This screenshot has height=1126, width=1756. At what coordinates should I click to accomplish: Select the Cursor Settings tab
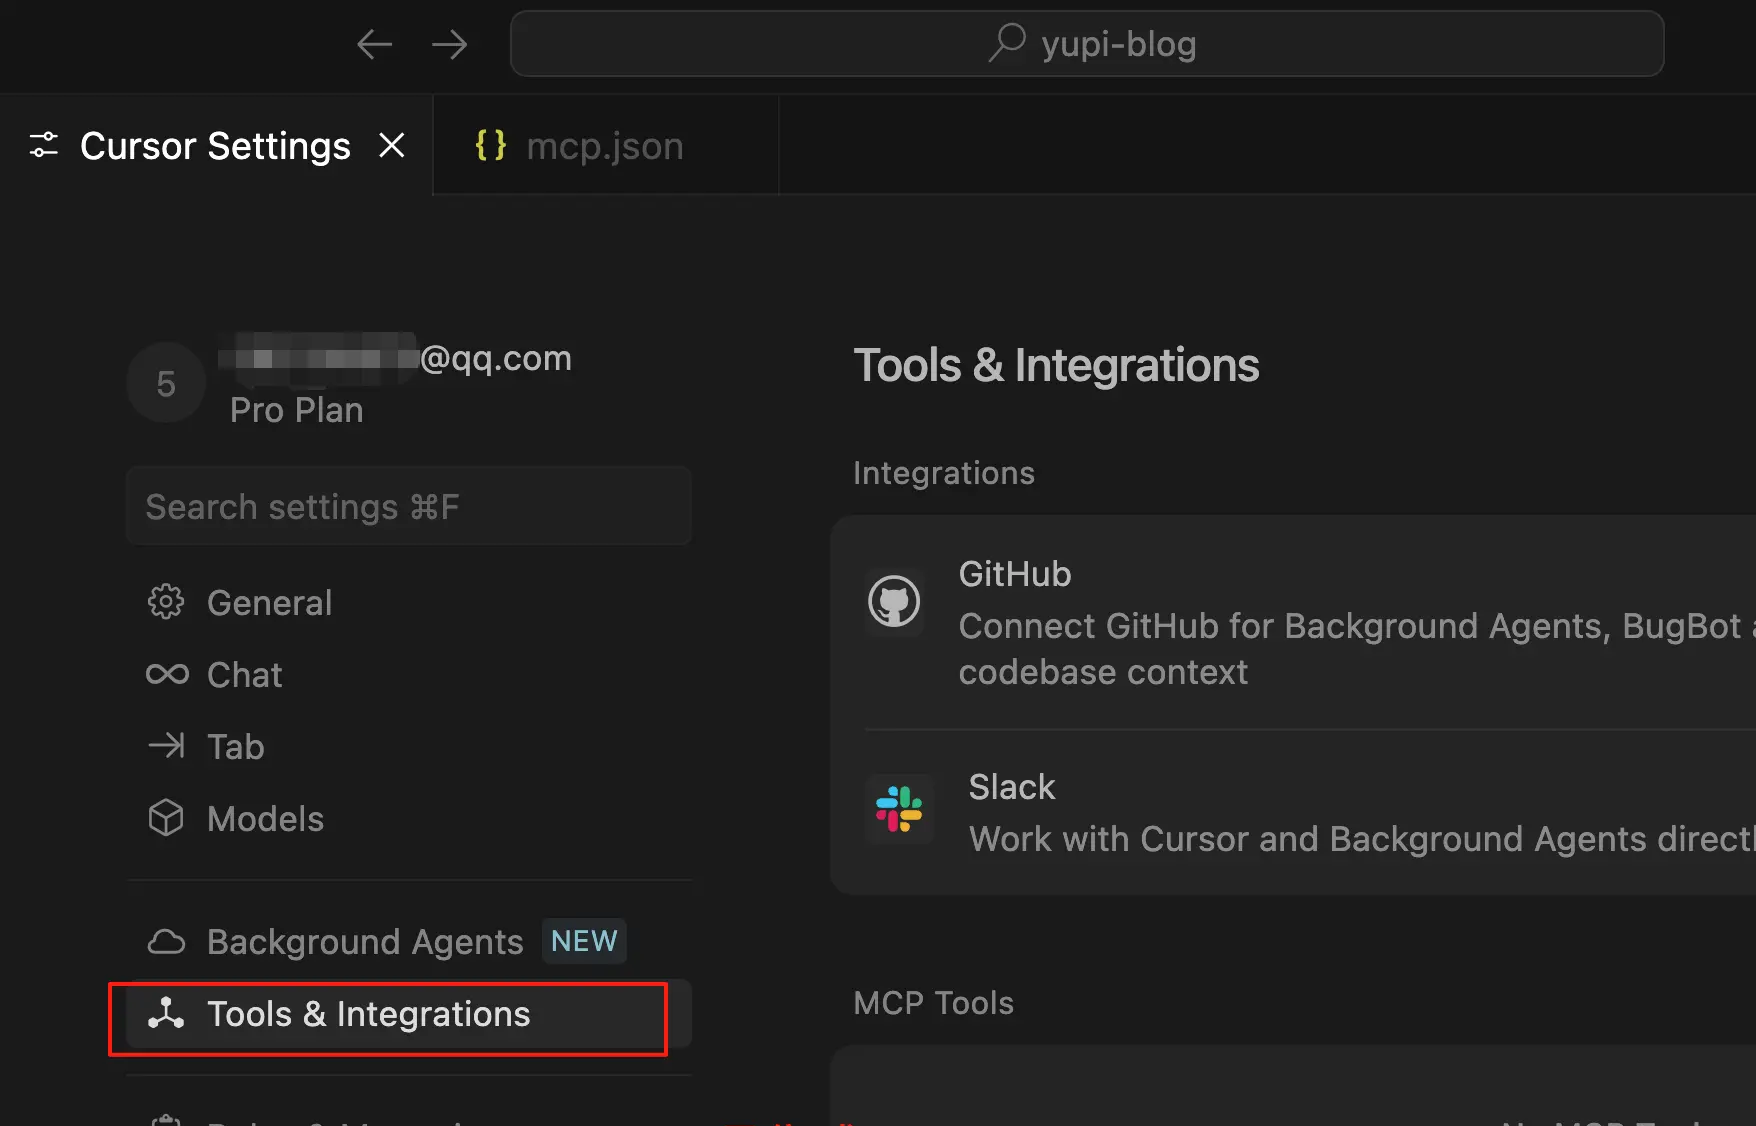[x=214, y=146]
